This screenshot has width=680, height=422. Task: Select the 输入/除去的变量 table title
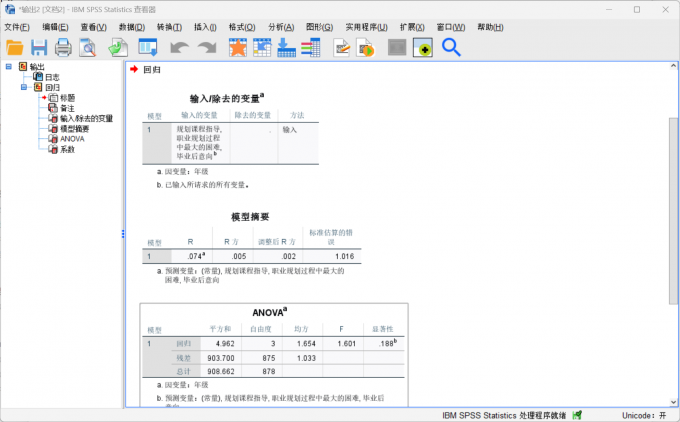click(227, 98)
